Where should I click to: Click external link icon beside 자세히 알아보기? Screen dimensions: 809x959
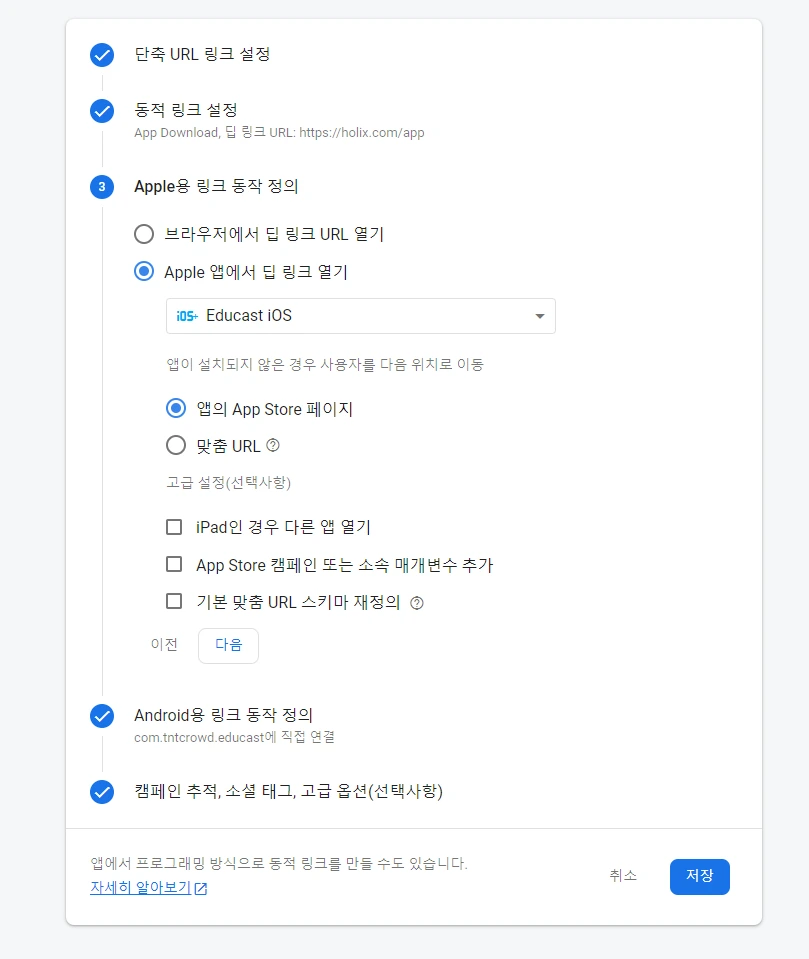pos(201,889)
